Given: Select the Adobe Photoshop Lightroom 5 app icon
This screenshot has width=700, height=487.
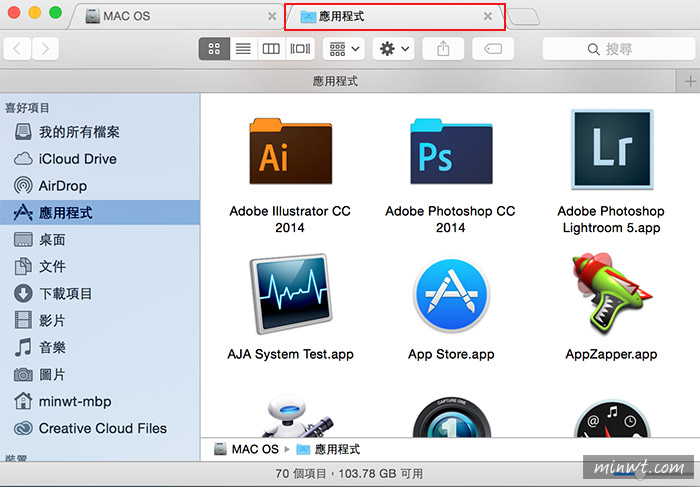Looking at the screenshot, I should (x=612, y=150).
